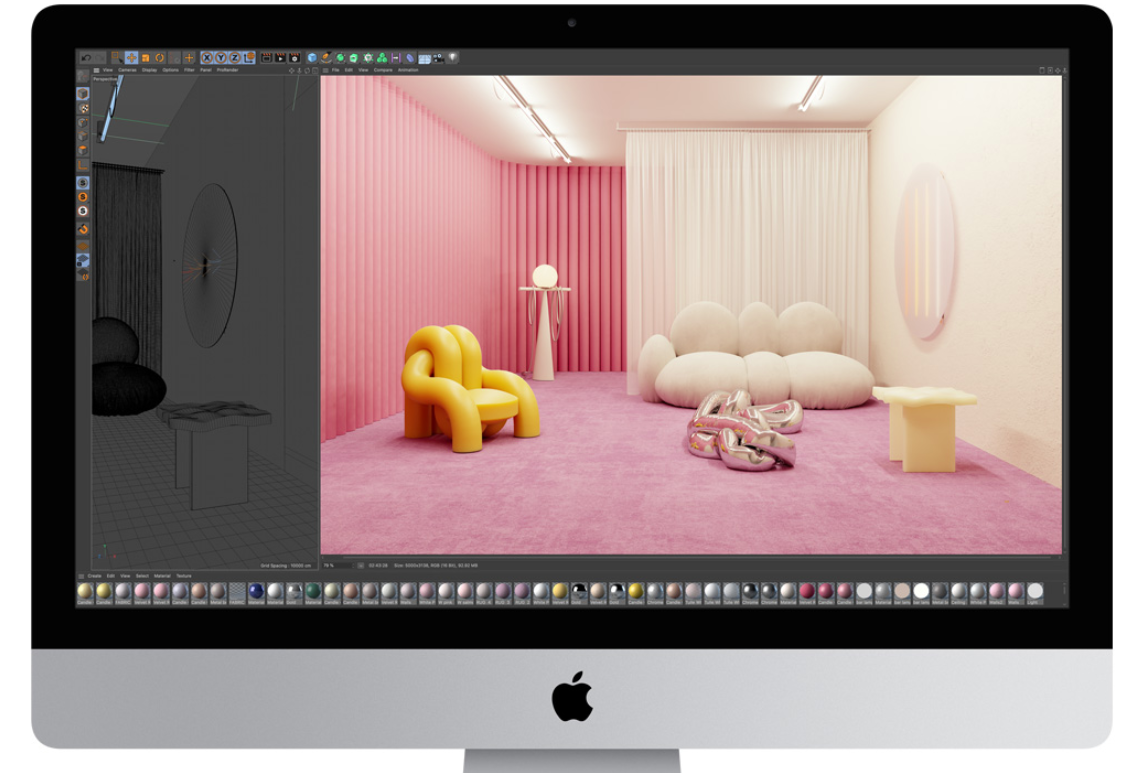Viewport: 1142px width, 773px height.
Task: Click the viewport orbit navigation icon
Action: (307, 71)
